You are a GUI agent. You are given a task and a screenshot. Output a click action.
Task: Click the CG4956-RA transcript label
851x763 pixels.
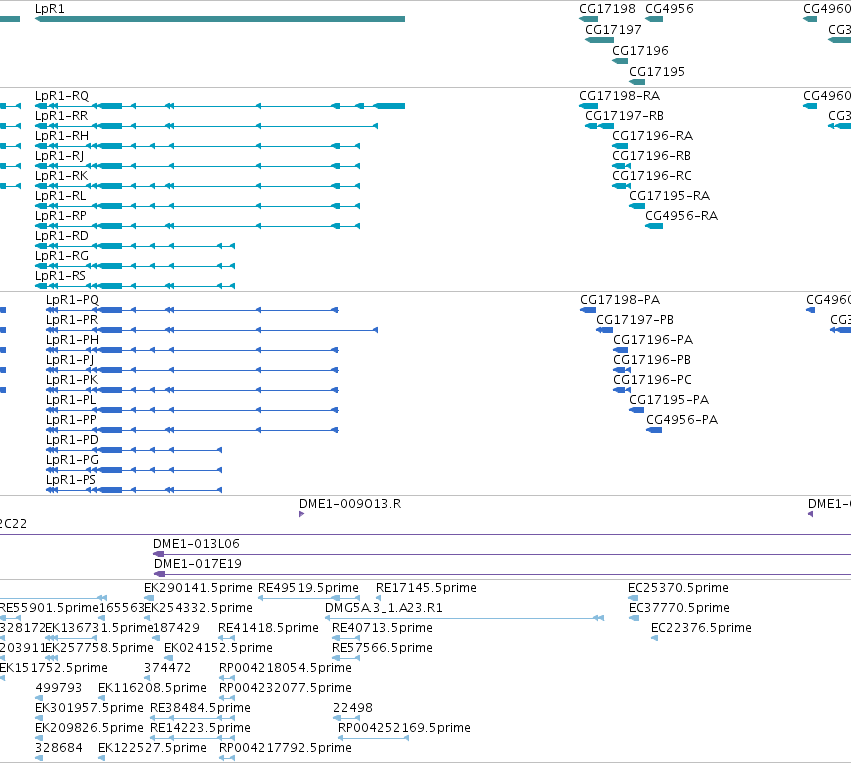coord(682,215)
